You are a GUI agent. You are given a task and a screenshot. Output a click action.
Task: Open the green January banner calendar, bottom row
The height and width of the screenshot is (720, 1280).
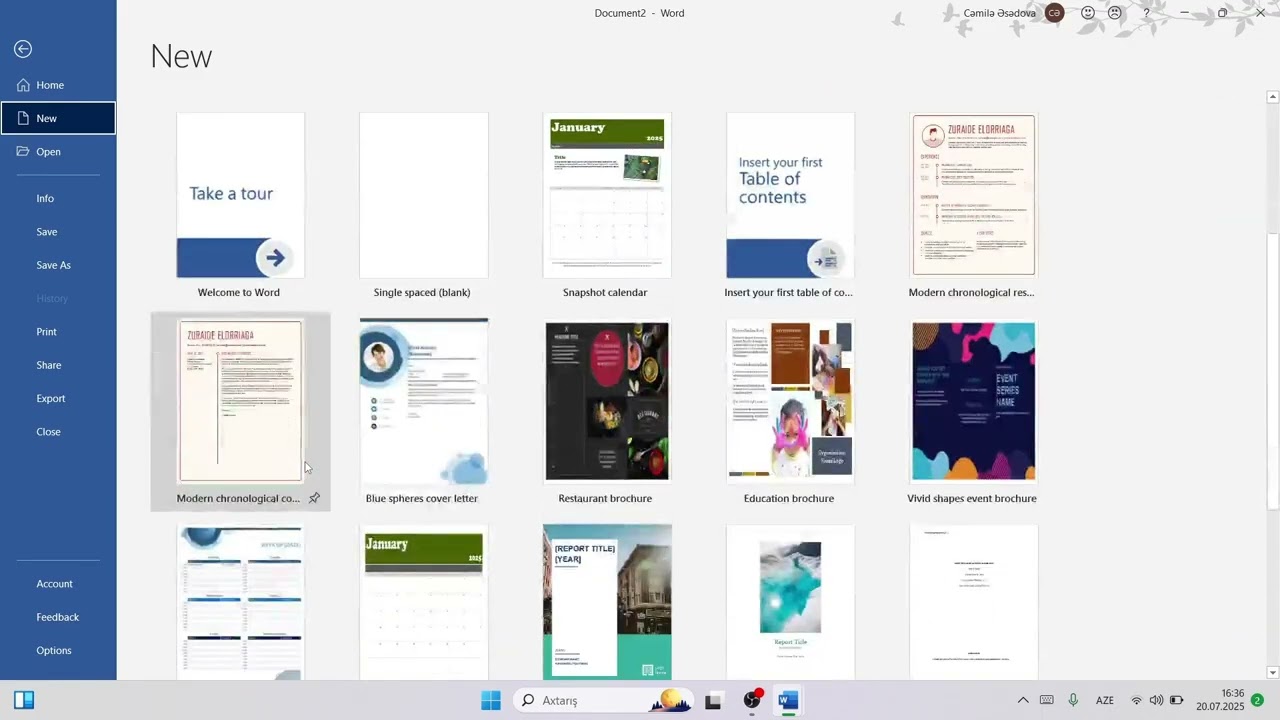pos(424,602)
